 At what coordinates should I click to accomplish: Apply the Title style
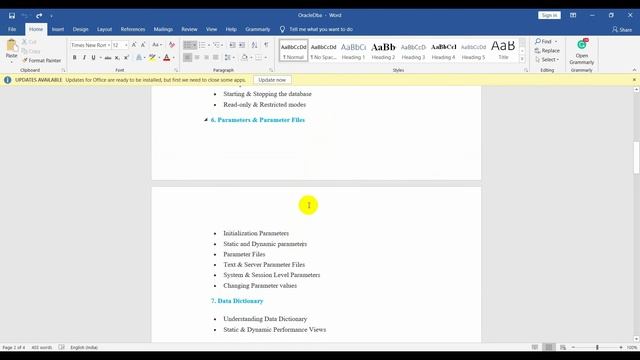pyautogui.click(x=503, y=51)
